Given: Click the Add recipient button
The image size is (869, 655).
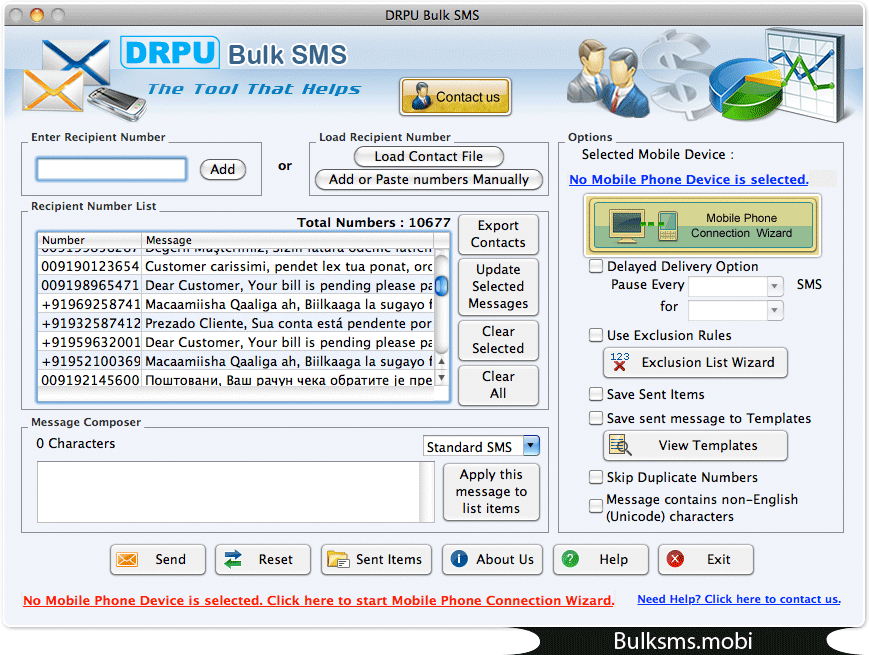Looking at the screenshot, I should point(222,169).
